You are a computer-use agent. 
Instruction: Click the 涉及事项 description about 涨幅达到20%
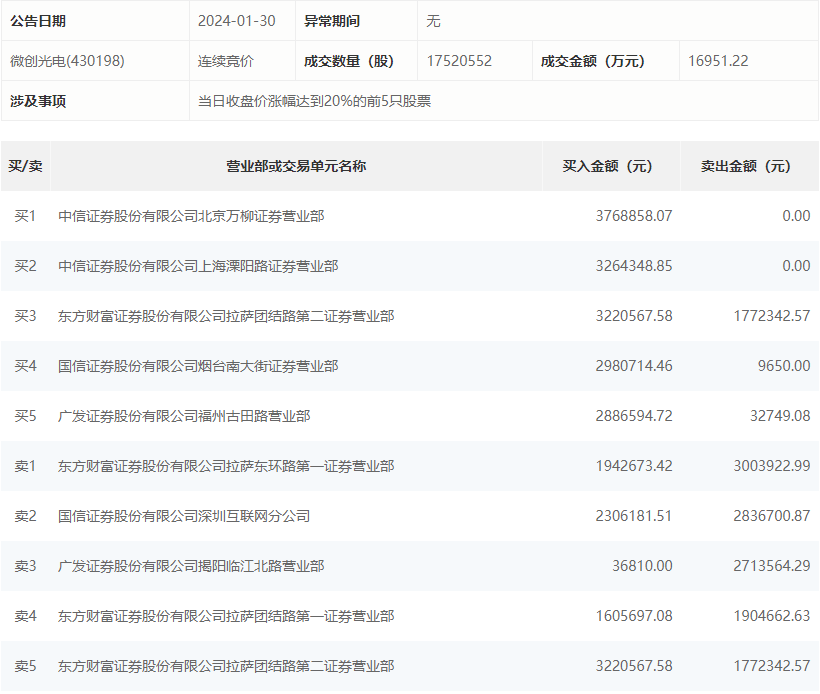point(314,101)
